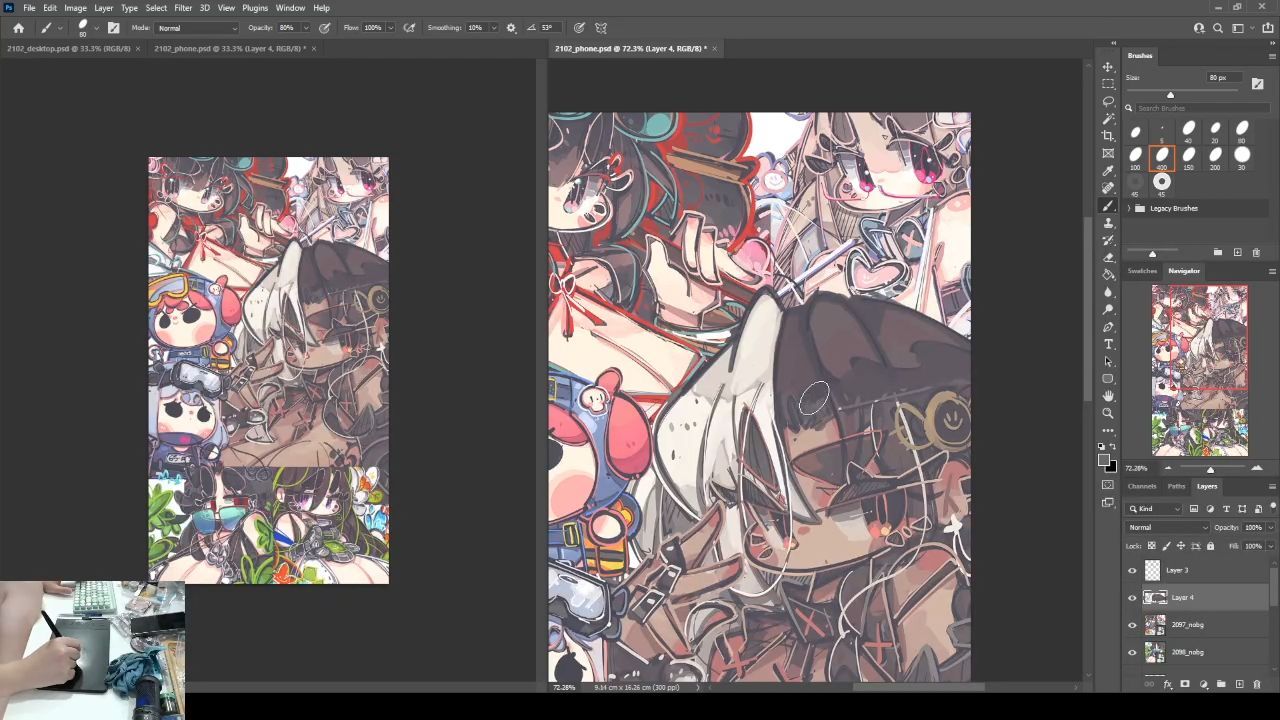1280x720 pixels.
Task: Toggle visibility of 2097_nobg layer
Action: click(x=1132, y=625)
